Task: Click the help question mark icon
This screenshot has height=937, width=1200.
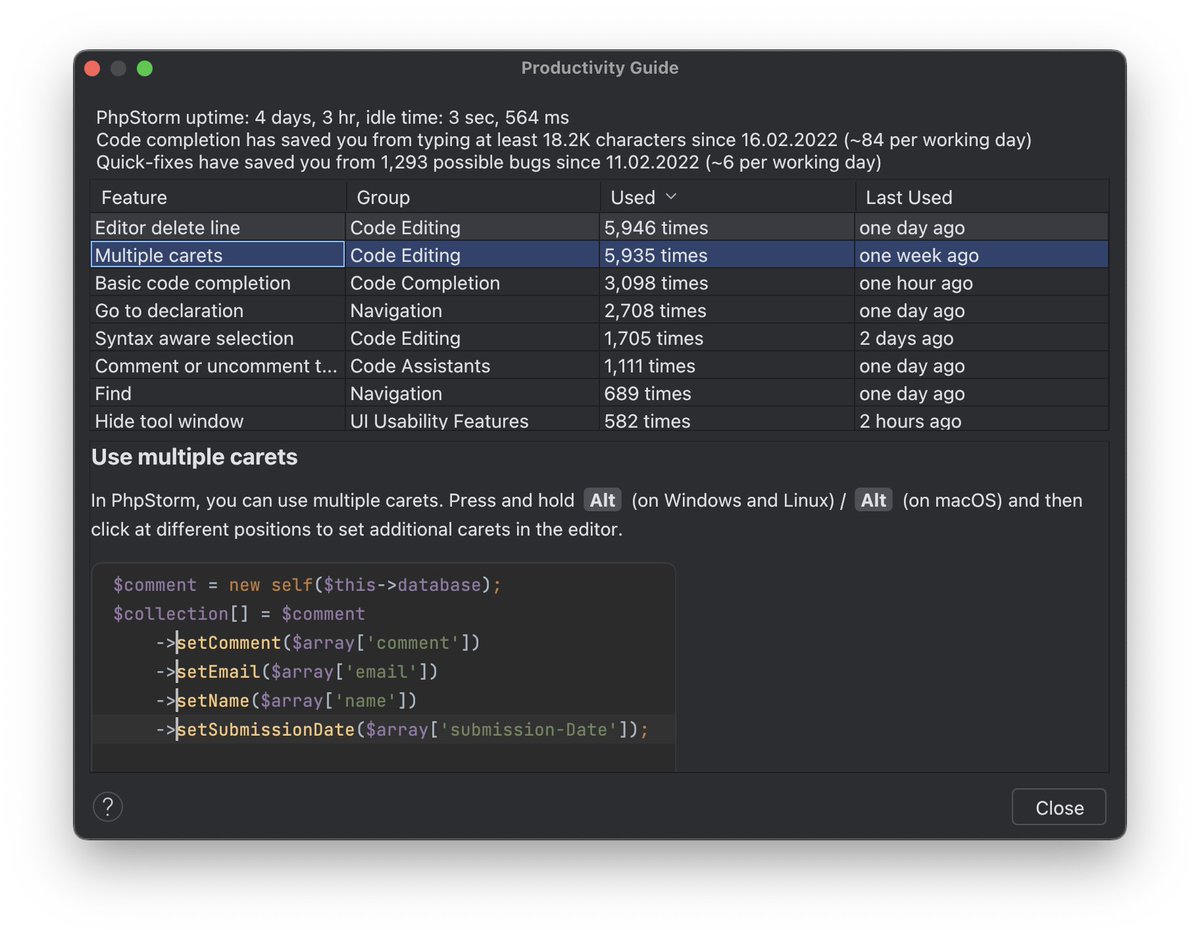Action: coord(108,807)
